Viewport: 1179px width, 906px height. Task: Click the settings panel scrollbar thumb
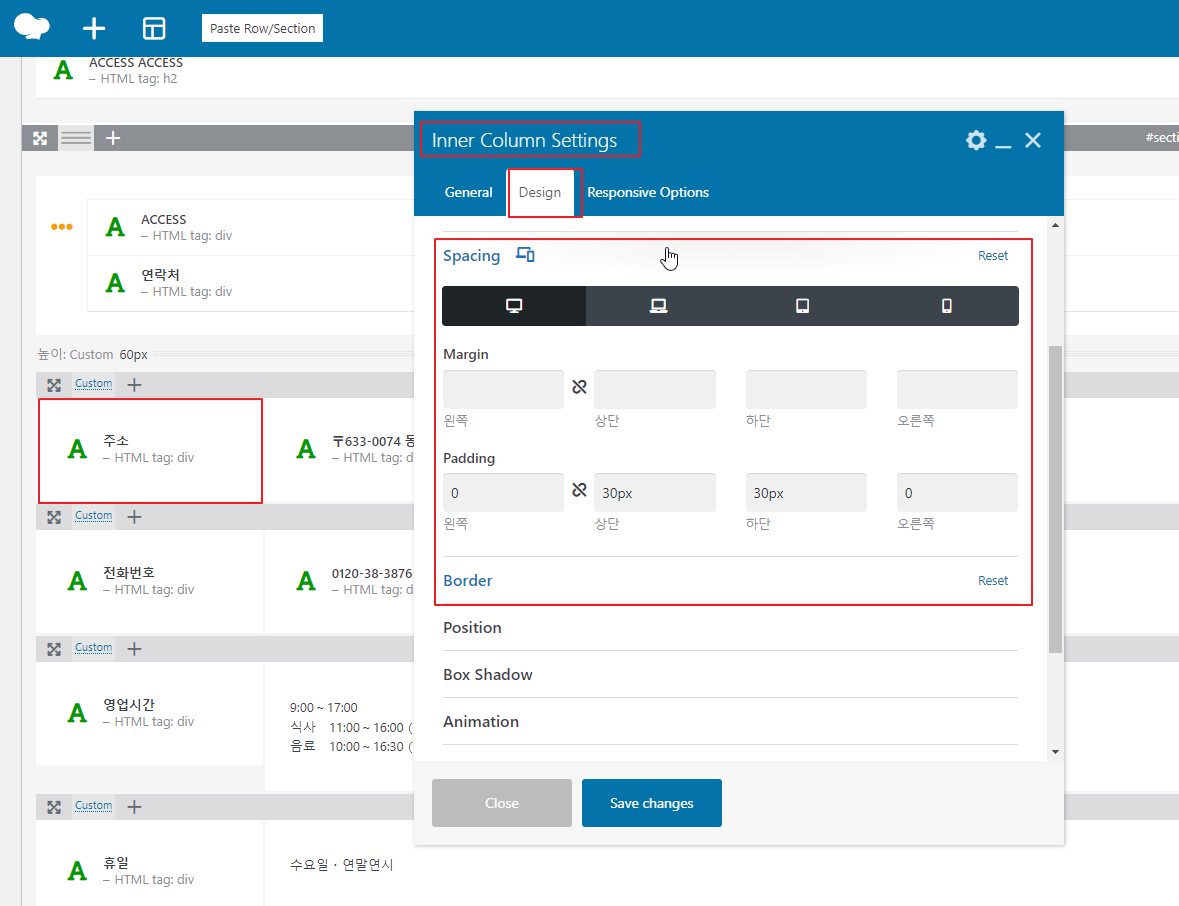(1056, 499)
